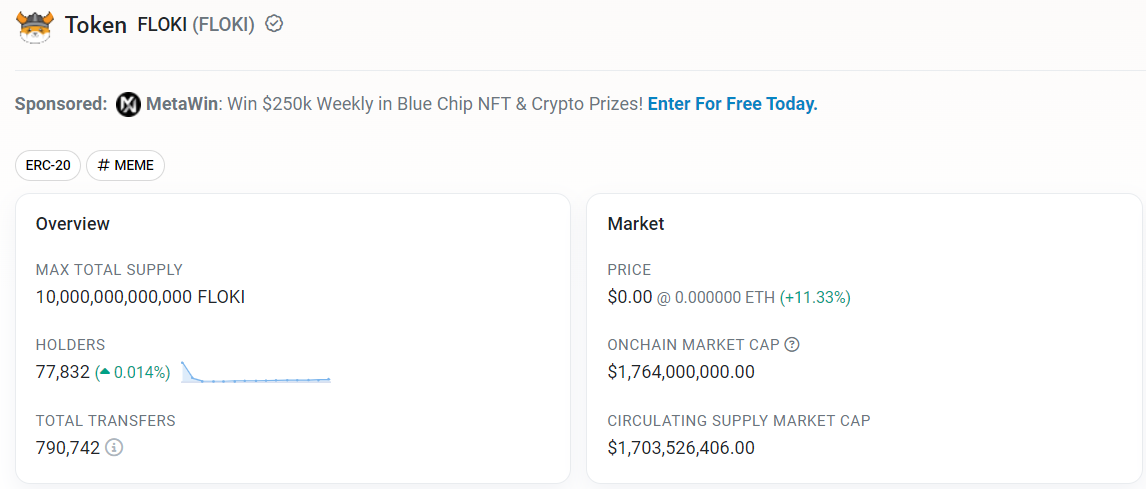Click the FLOKI token logo
This screenshot has width=1146, height=489.
35,25
